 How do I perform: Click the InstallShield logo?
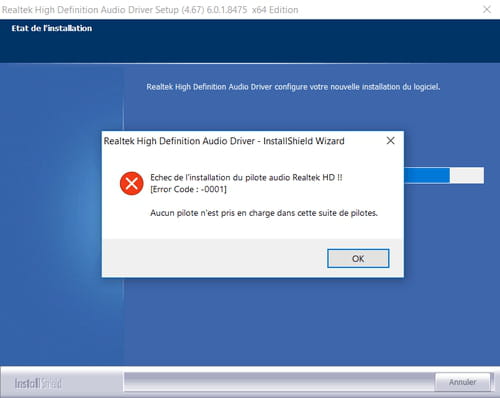pyautogui.click(x=38, y=383)
